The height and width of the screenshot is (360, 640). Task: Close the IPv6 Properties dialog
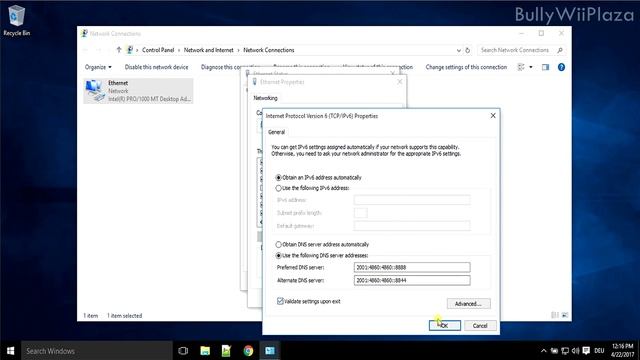click(493, 116)
